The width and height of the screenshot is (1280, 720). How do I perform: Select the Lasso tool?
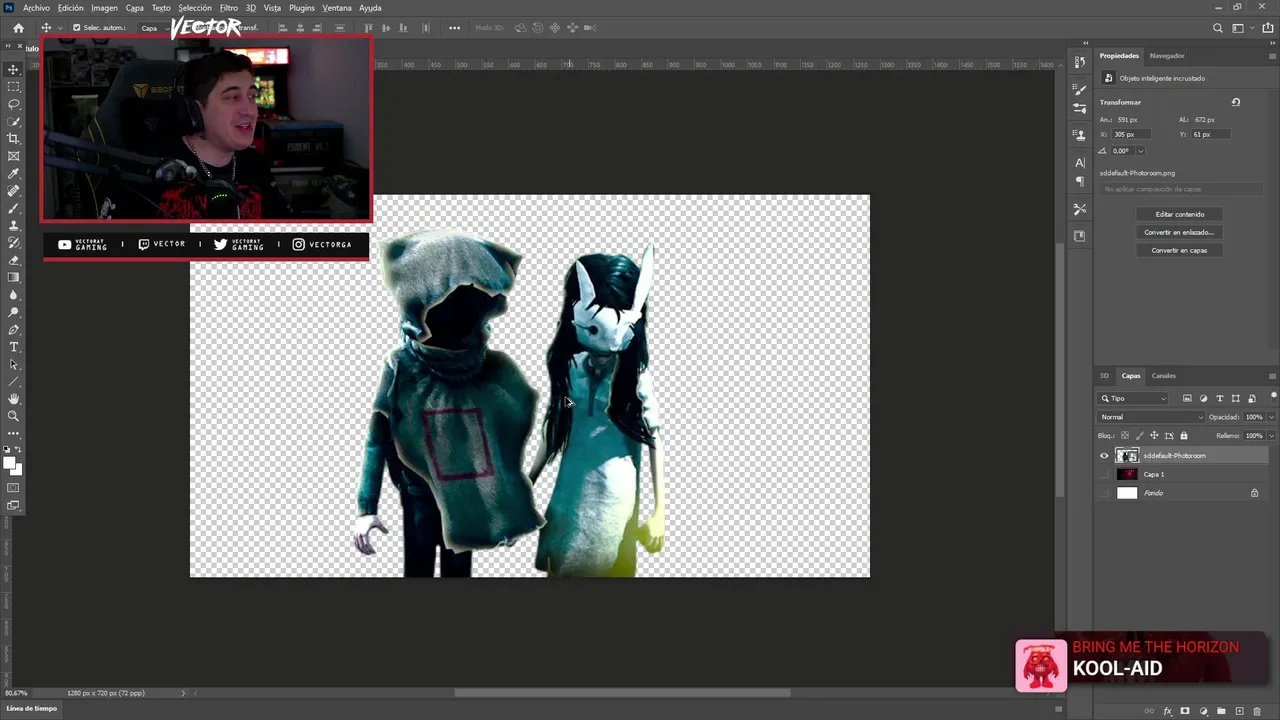(13, 104)
